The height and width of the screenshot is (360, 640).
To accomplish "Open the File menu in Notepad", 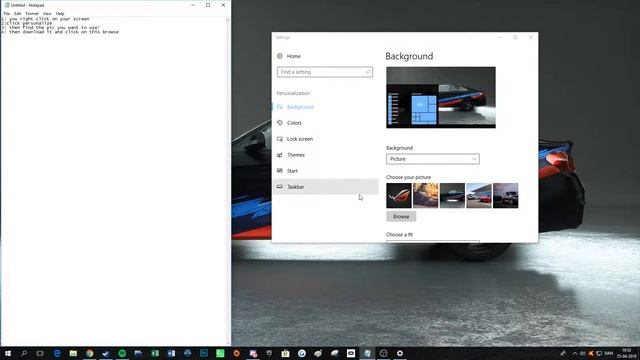I will 7,13.
